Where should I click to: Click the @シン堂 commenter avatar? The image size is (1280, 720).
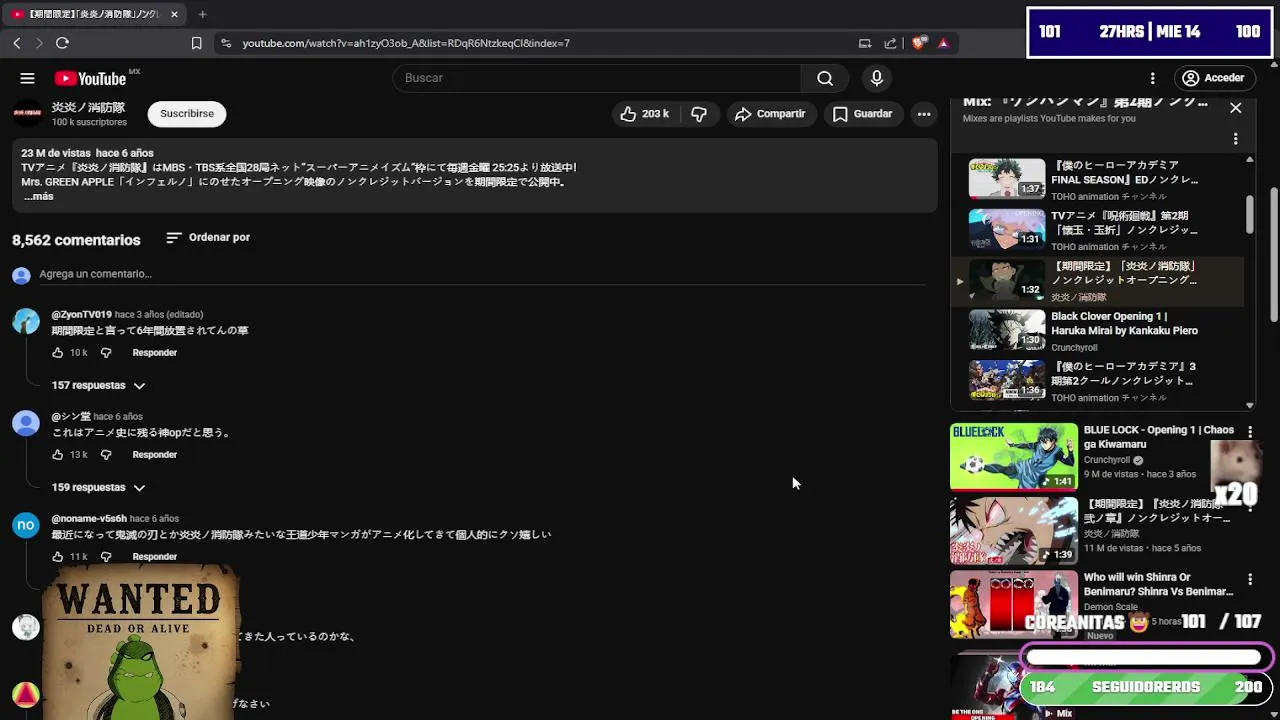click(26, 423)
